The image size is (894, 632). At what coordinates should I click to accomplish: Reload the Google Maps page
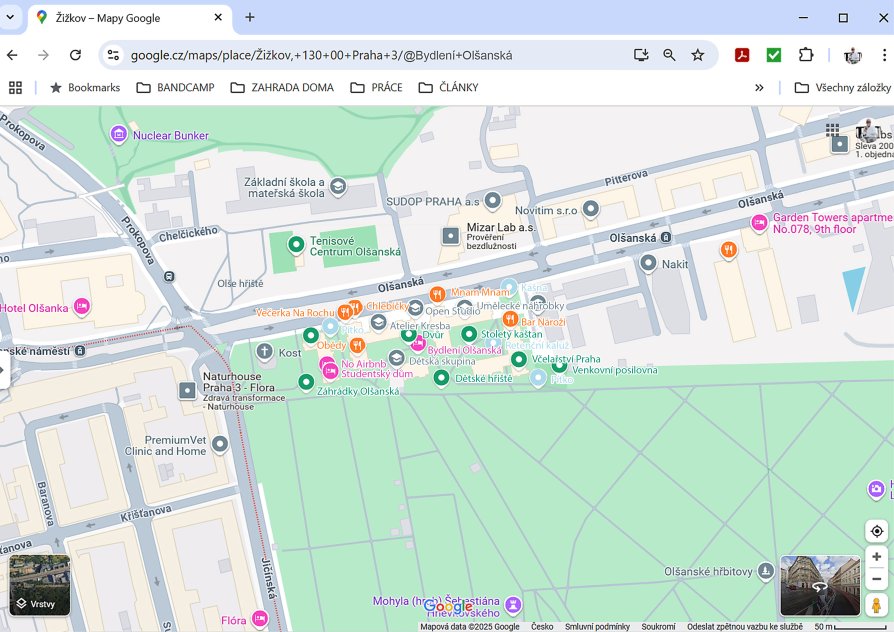(75, 55)
